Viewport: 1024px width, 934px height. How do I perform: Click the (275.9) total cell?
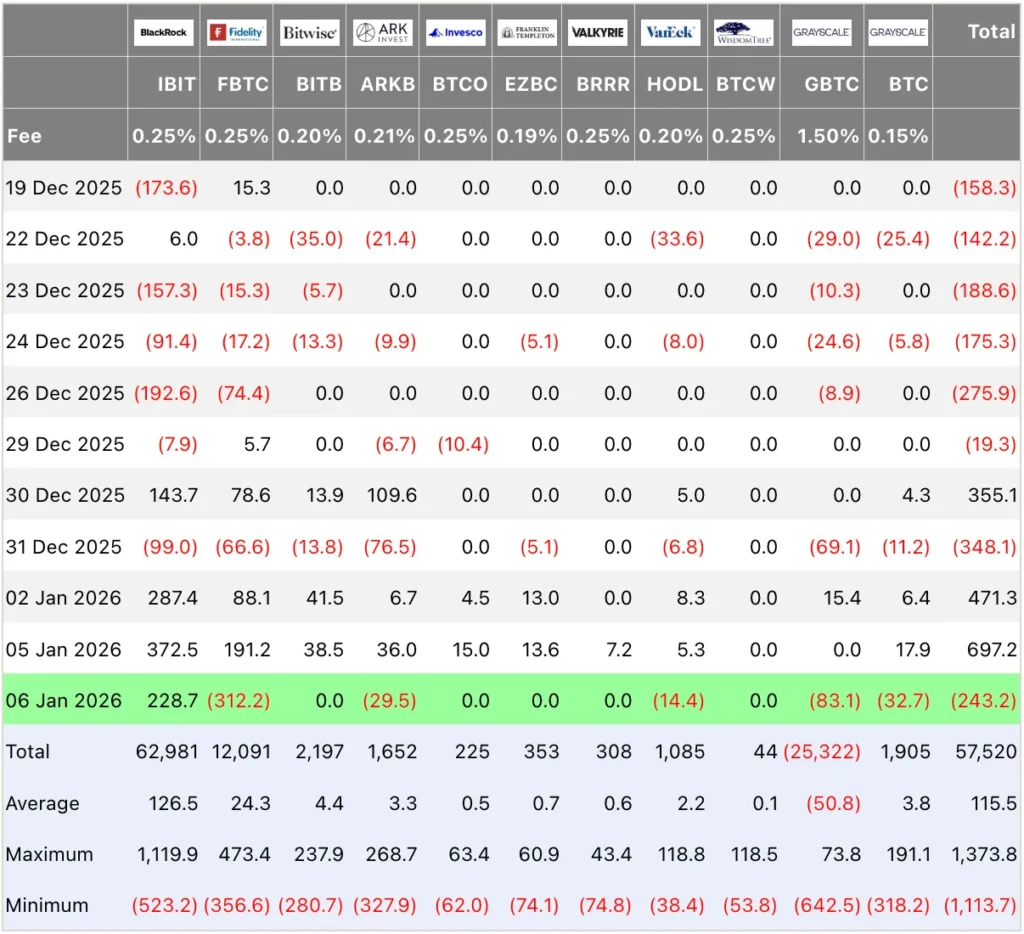(x=985, y=393)
